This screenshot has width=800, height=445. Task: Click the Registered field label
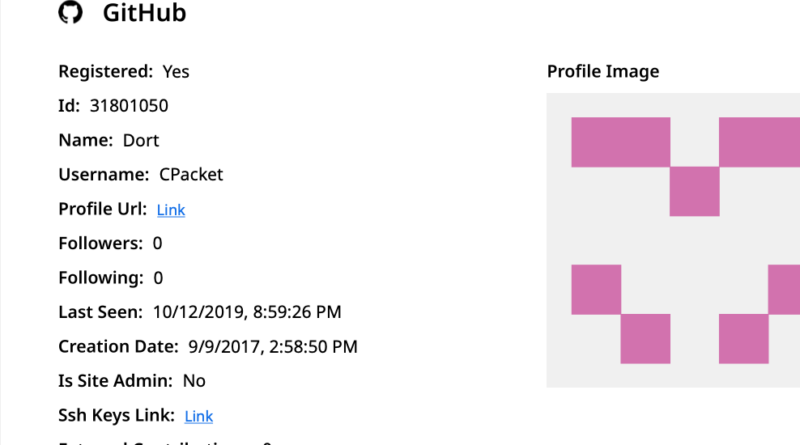106,72
